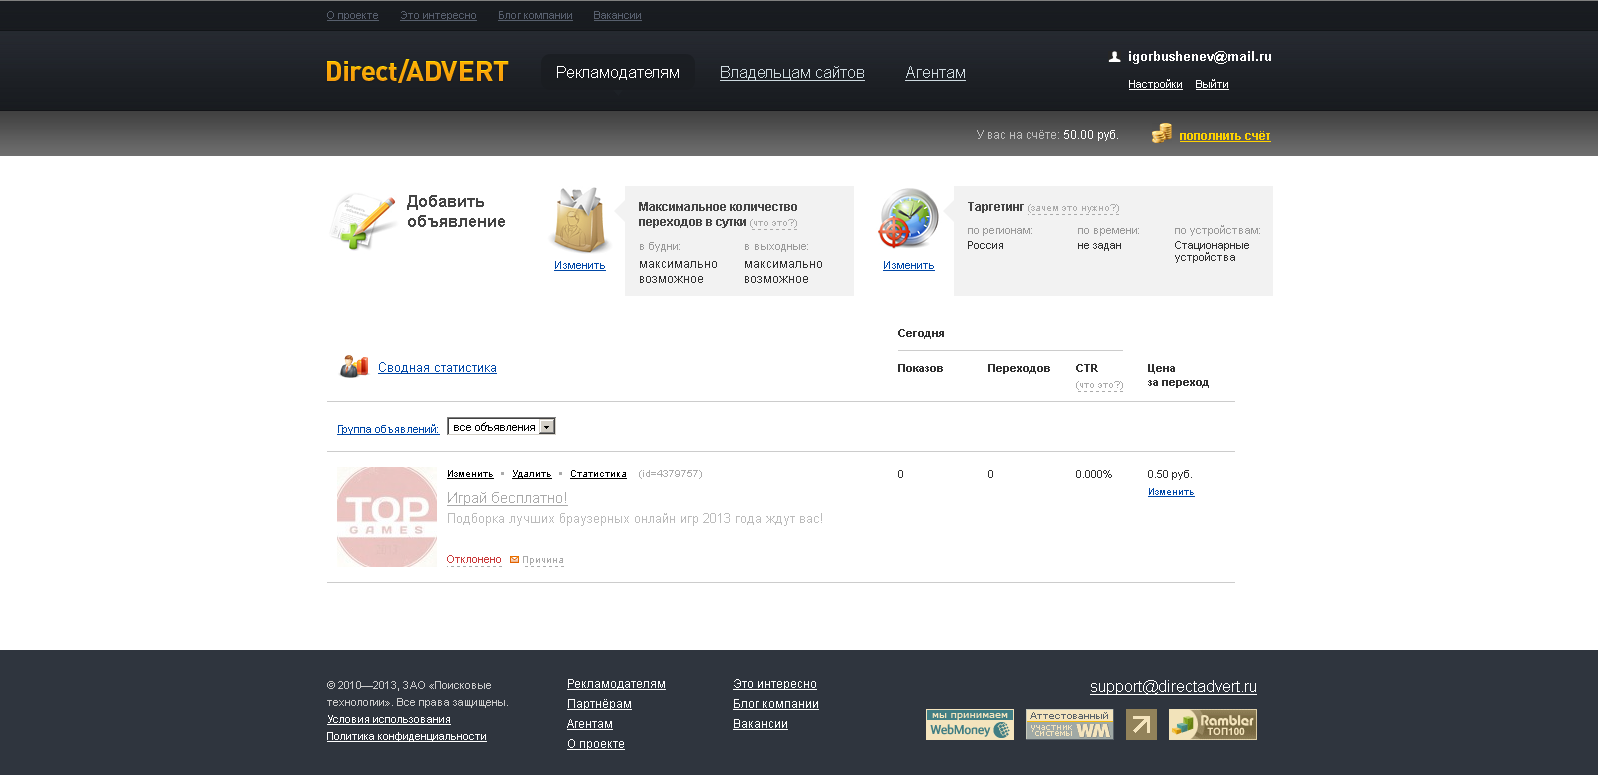Open ad title 'Играй бесплатно!'
1598x775 pixels.
click(x=507, y=498)
